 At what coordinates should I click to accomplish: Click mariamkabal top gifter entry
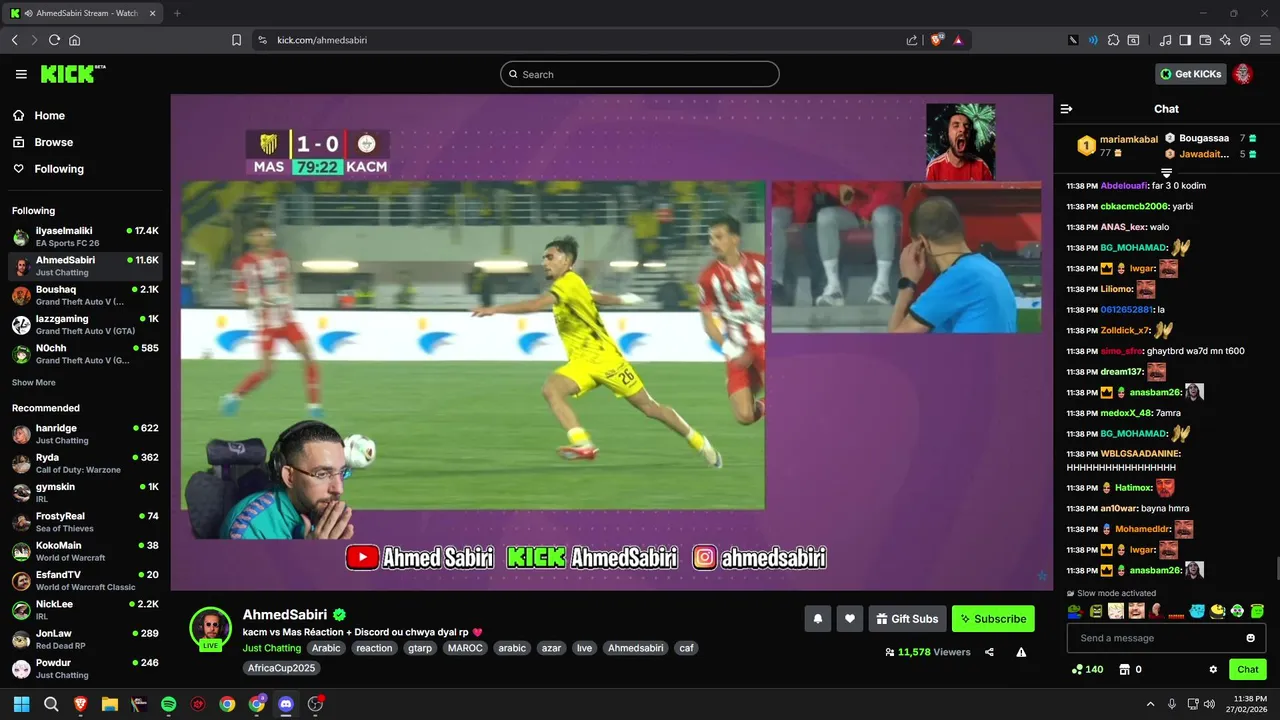coord(1117,146)
